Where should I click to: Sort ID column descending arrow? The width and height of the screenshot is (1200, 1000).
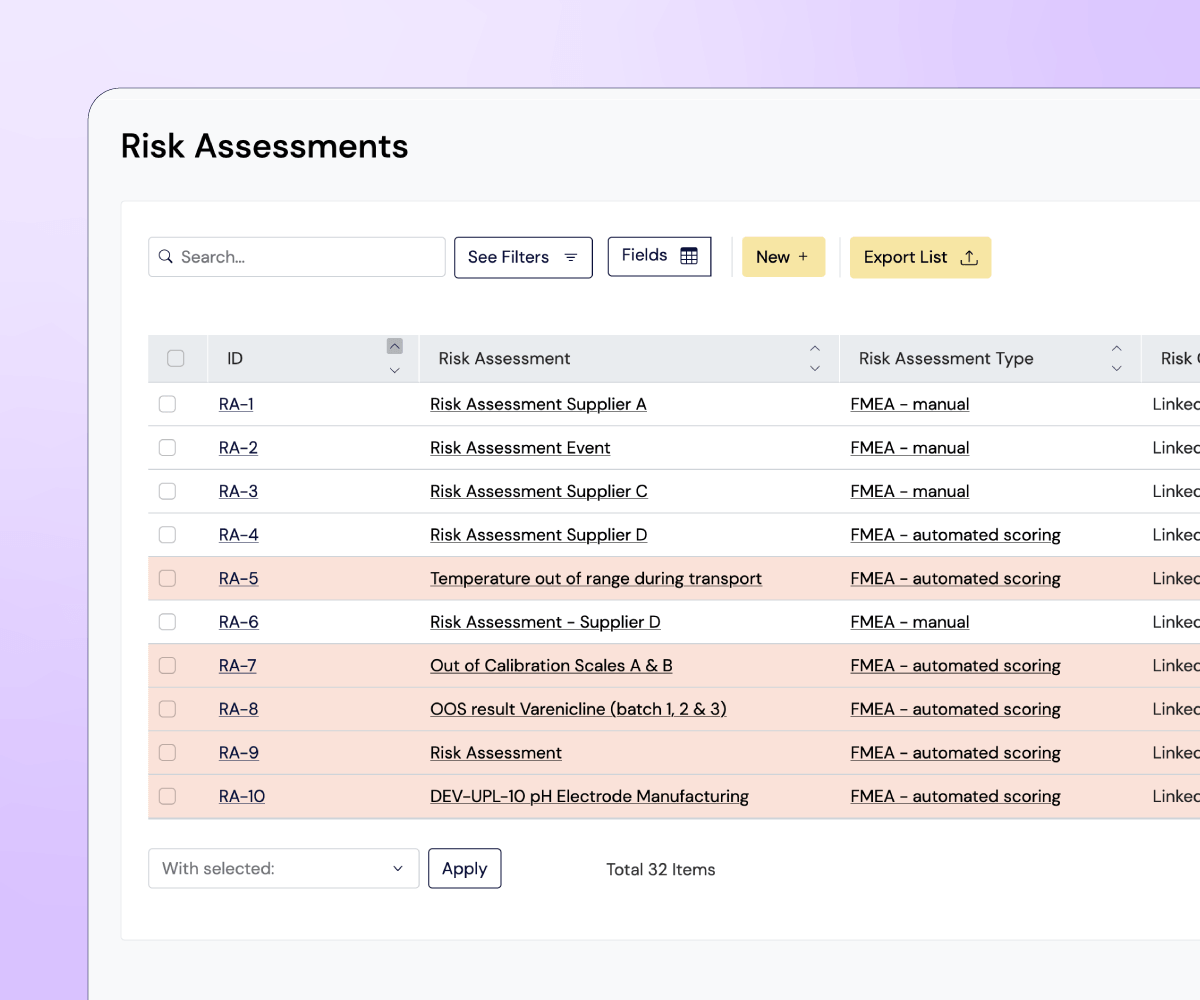coord(395,371)
